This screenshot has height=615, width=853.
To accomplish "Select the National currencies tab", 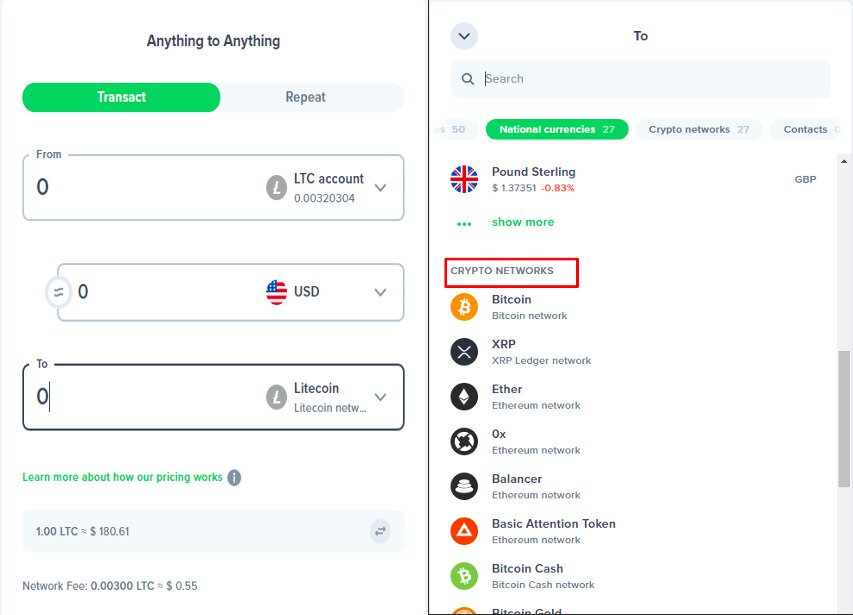I will [557, 129].
